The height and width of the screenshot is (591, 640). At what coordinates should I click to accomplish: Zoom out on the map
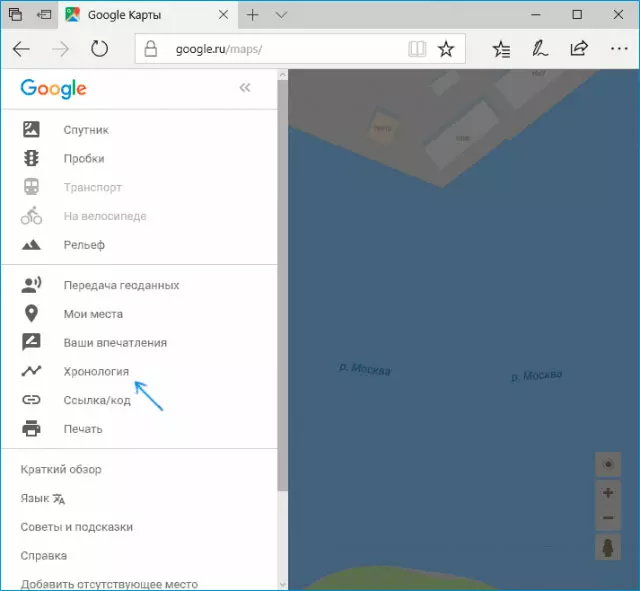608,518
